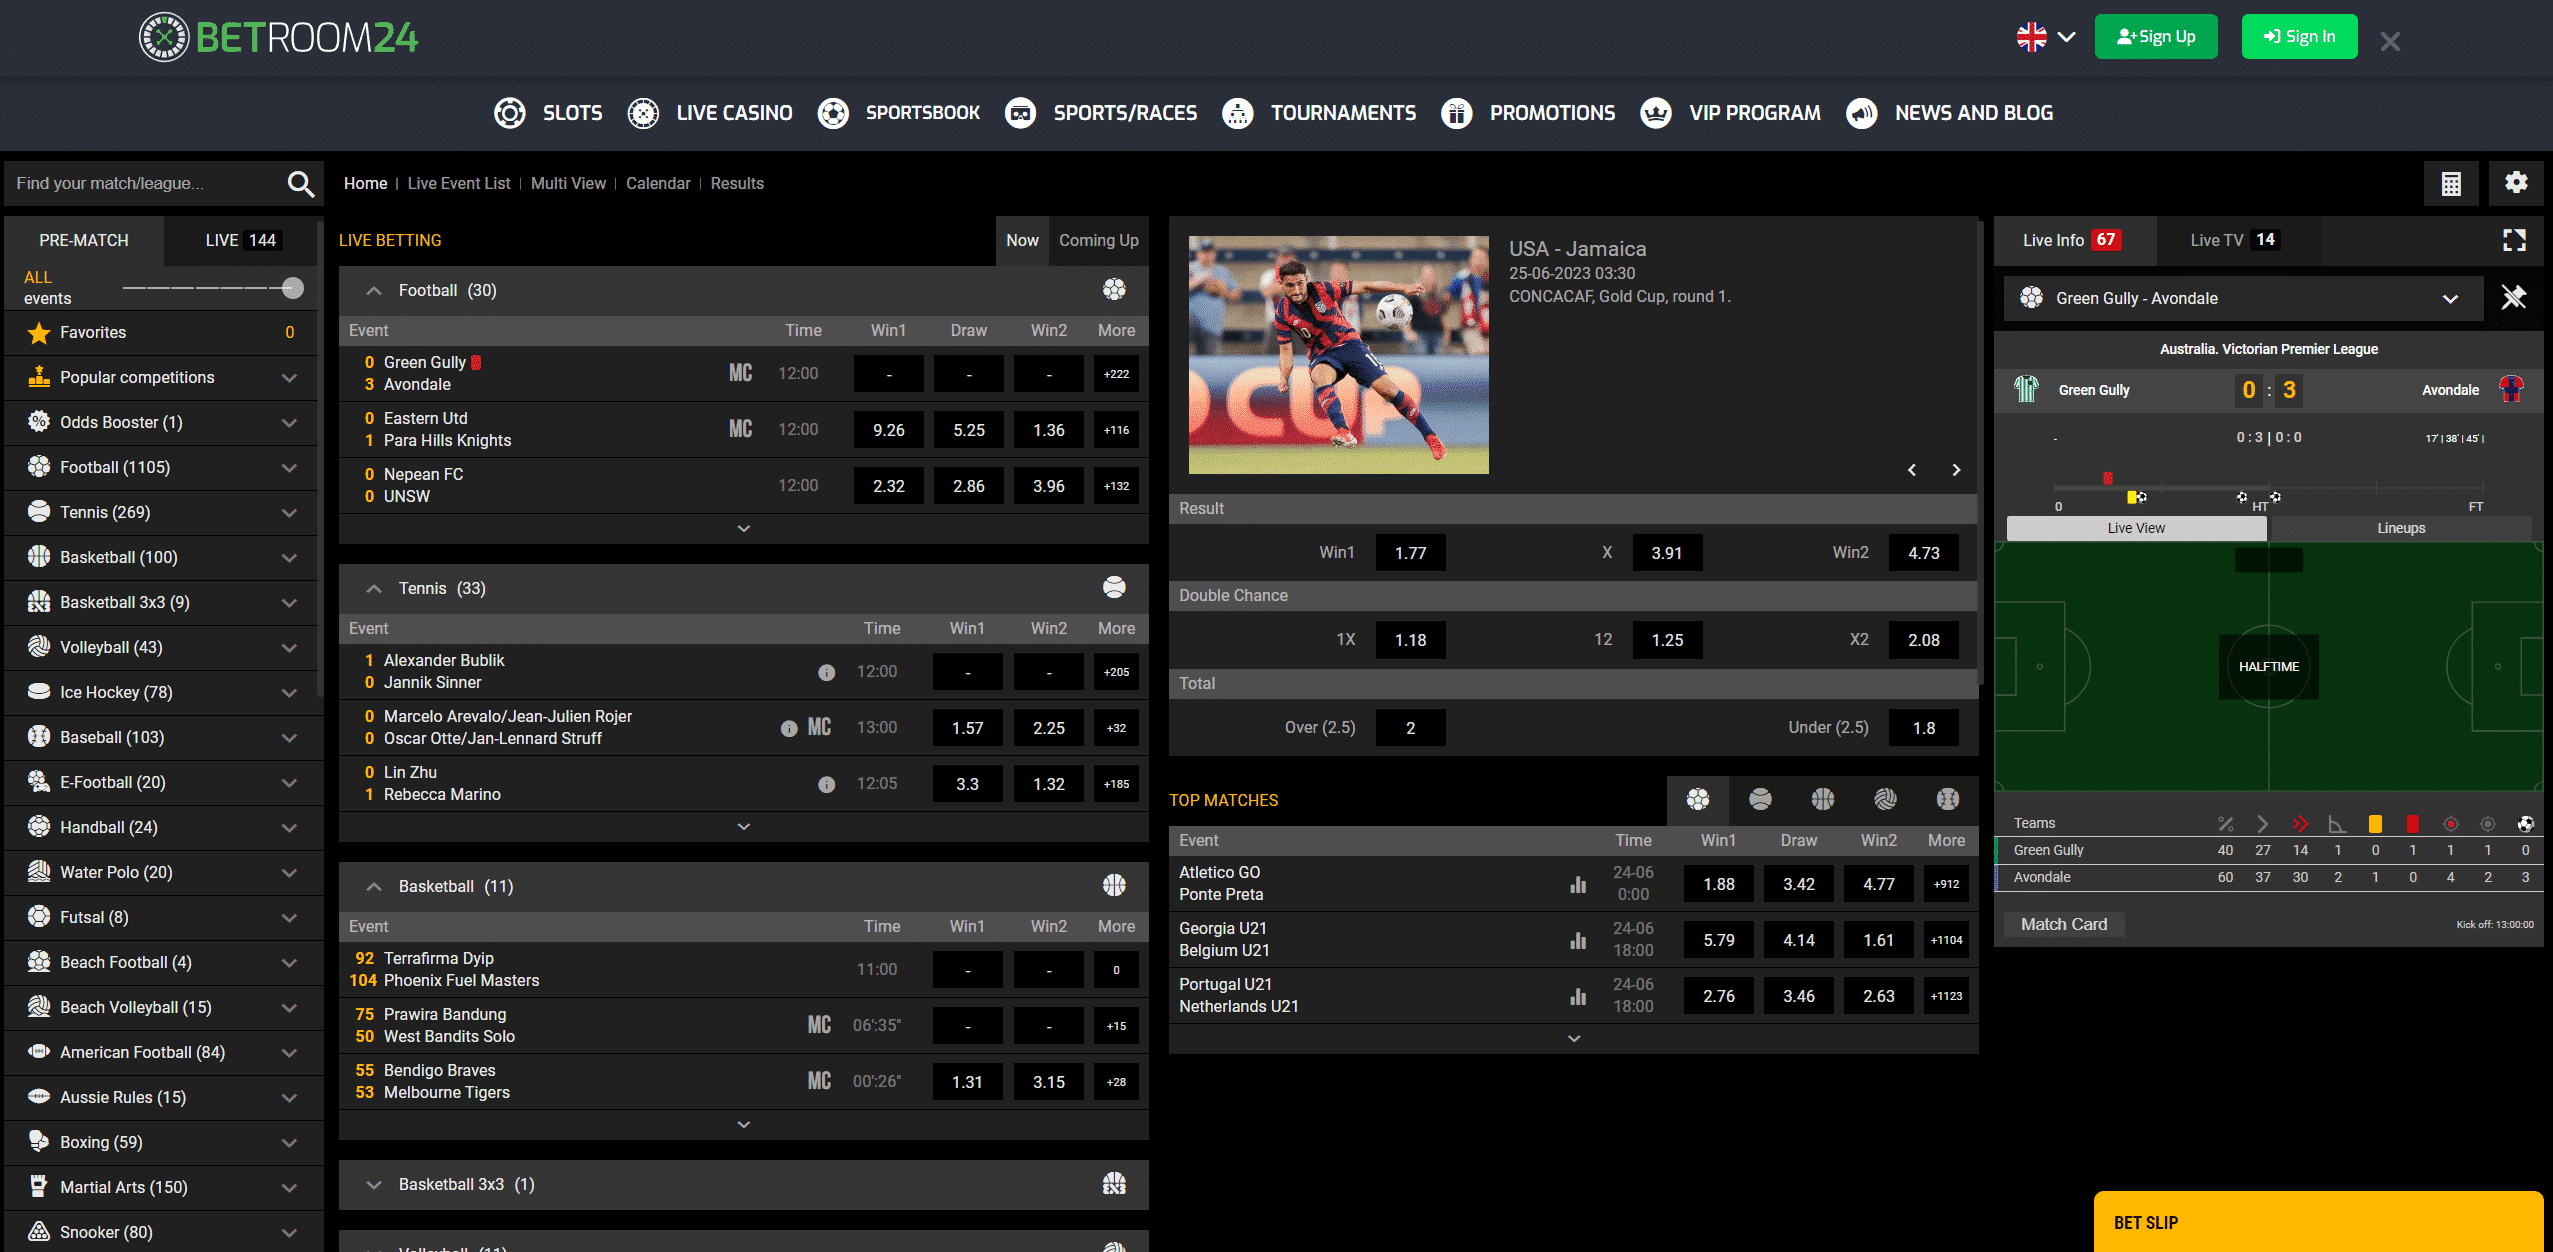Screen dimensions: 2553x1252
Task: Open MC match center for Green Gully
Action: click(740, 373)
